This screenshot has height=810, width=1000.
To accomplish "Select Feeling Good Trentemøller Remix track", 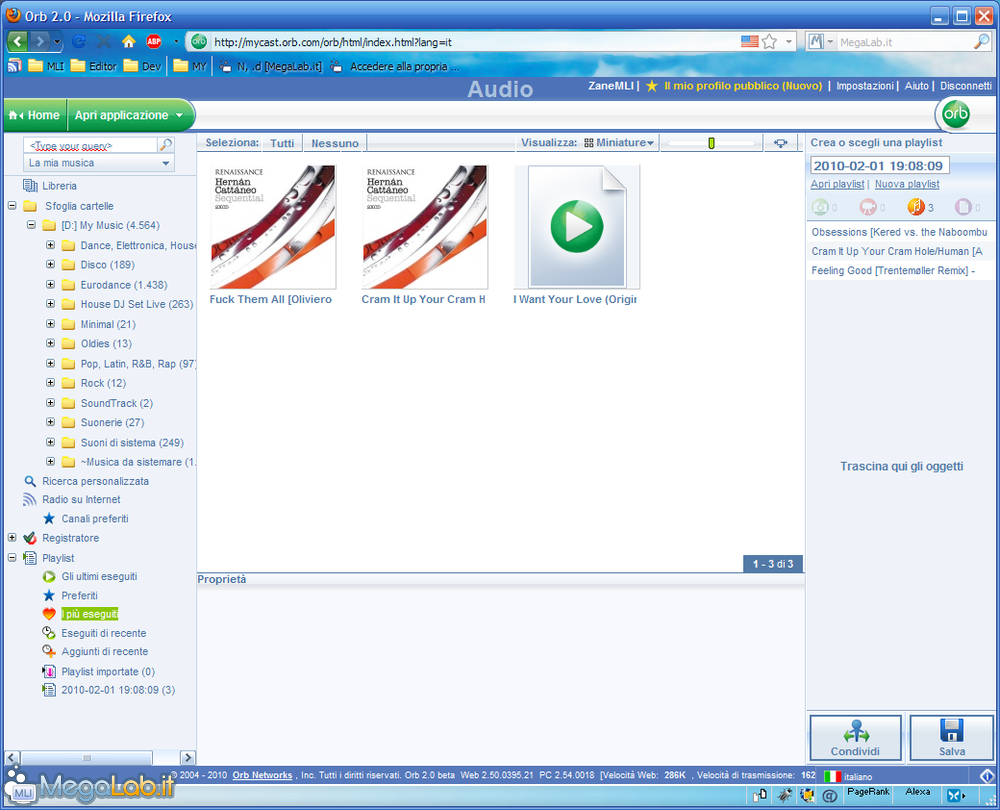I will point(899,270).
